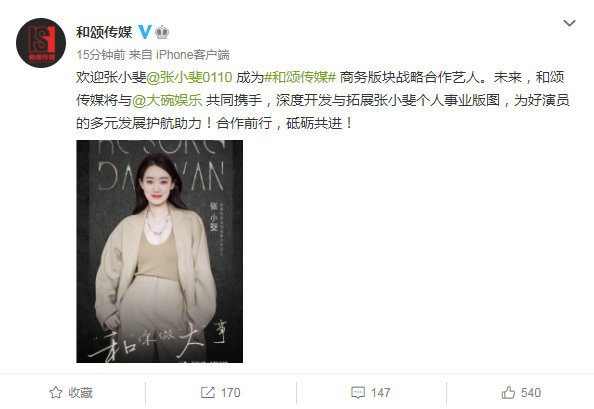
Task: Open the @张小斐0110 mention link
Action: (x=189, y=77)
